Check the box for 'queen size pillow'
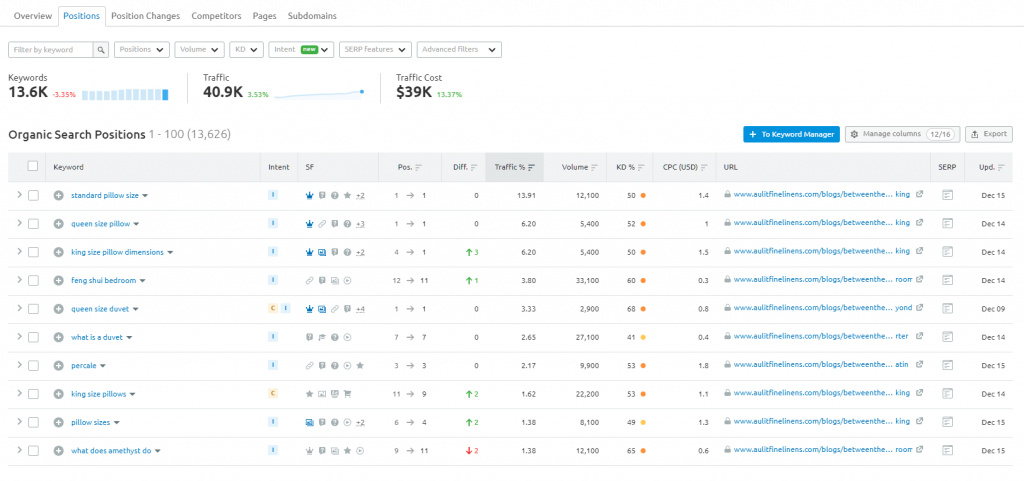The height and width of the screenshot is (481, 1024). [x=33, y=224]
